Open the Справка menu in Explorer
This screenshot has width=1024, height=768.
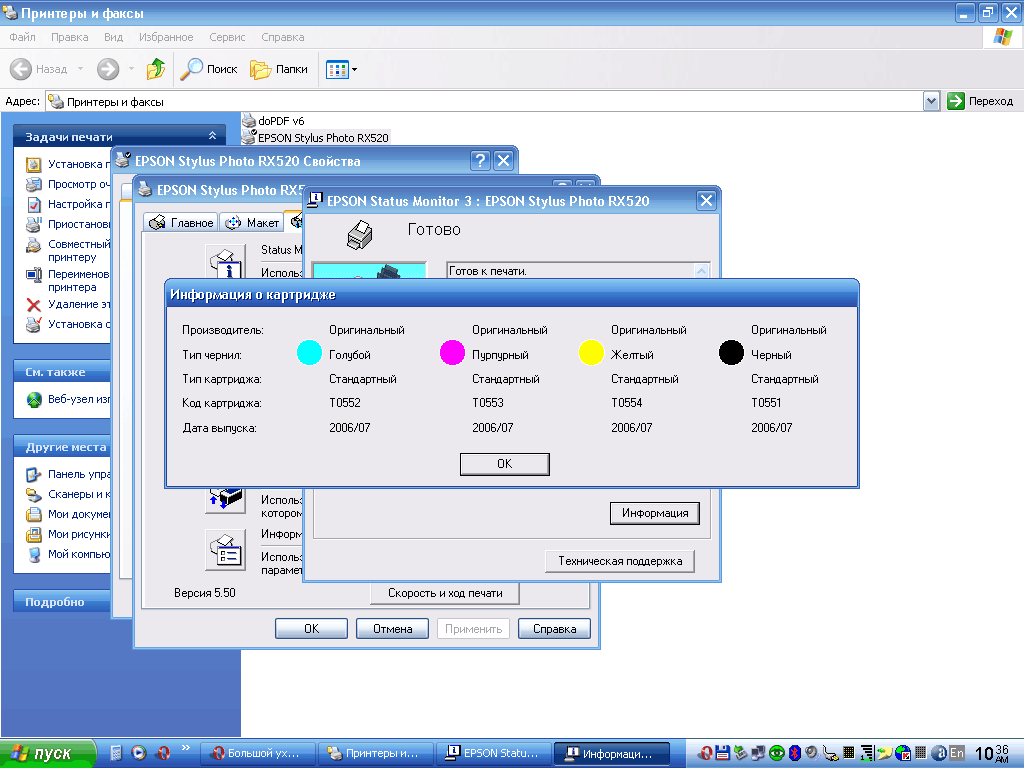coord(283,37)
